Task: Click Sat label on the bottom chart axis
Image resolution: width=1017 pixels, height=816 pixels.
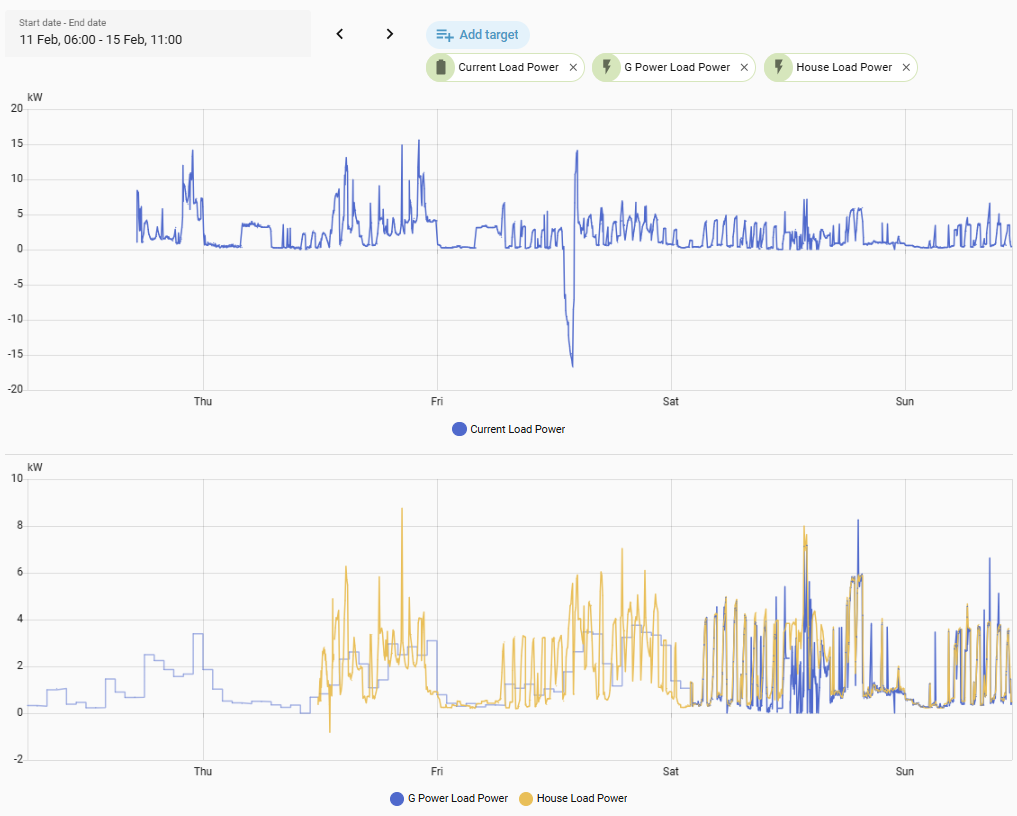Action: tap(671, 771)
